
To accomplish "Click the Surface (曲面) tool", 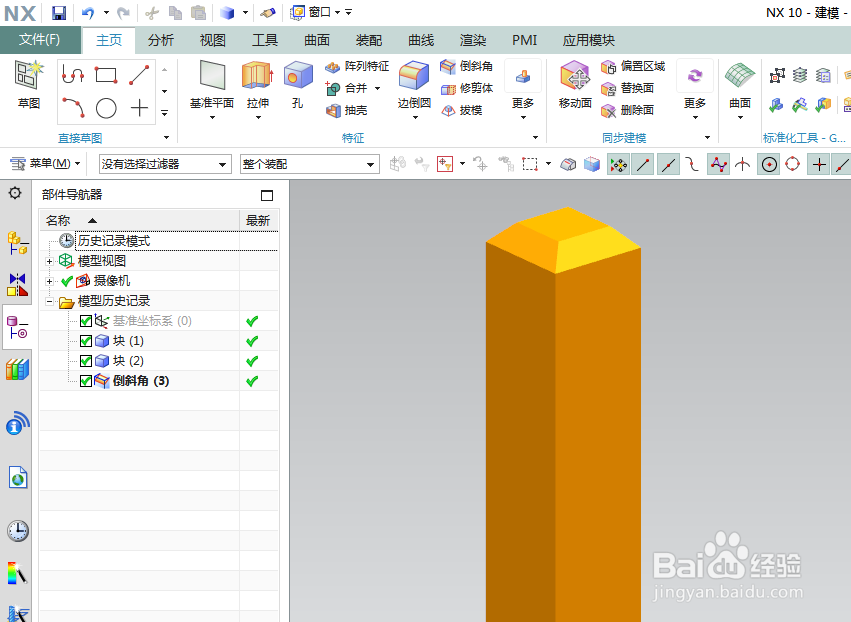I will pyautogui.click(x=740, y=88).
